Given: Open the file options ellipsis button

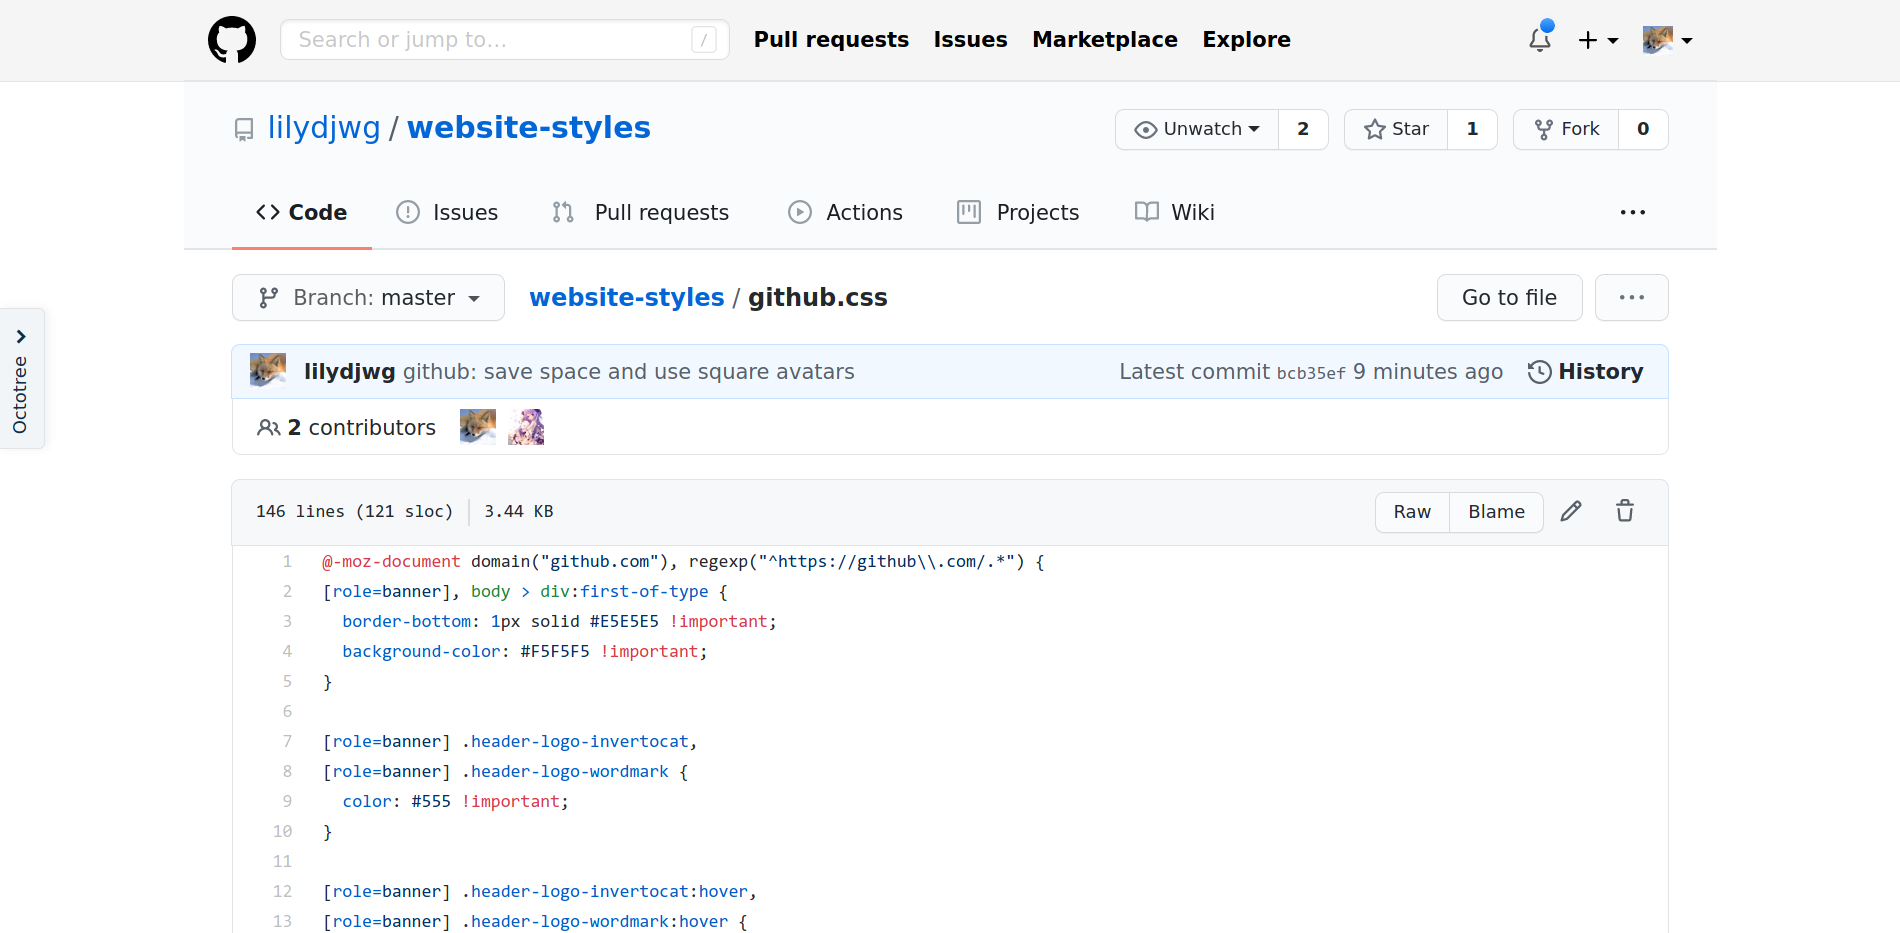Looking at the screenshot, I should (x=1631, y=297).
